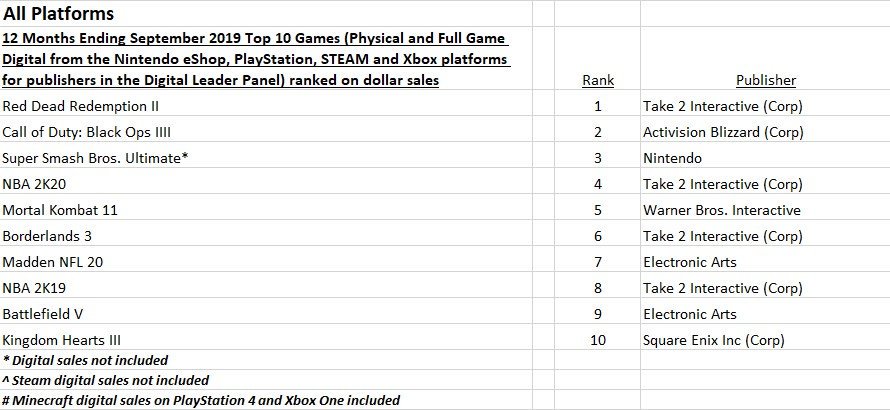Viewport: 890px width, 410px height.
Task: Select the "All Platforms" title cell
Action: point(58,14)
